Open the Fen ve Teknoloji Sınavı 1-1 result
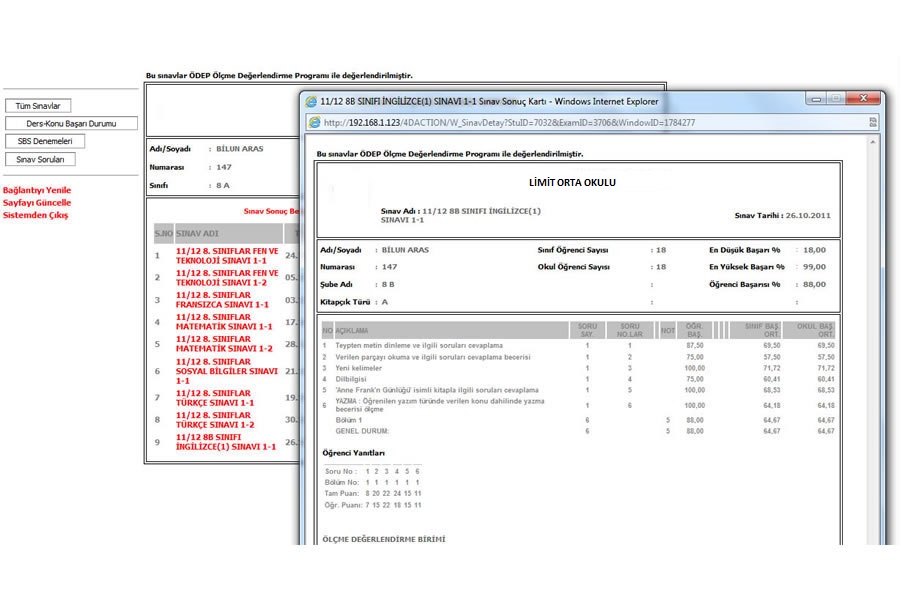This screenshot has height=600, width=900. tap(227, 255)
